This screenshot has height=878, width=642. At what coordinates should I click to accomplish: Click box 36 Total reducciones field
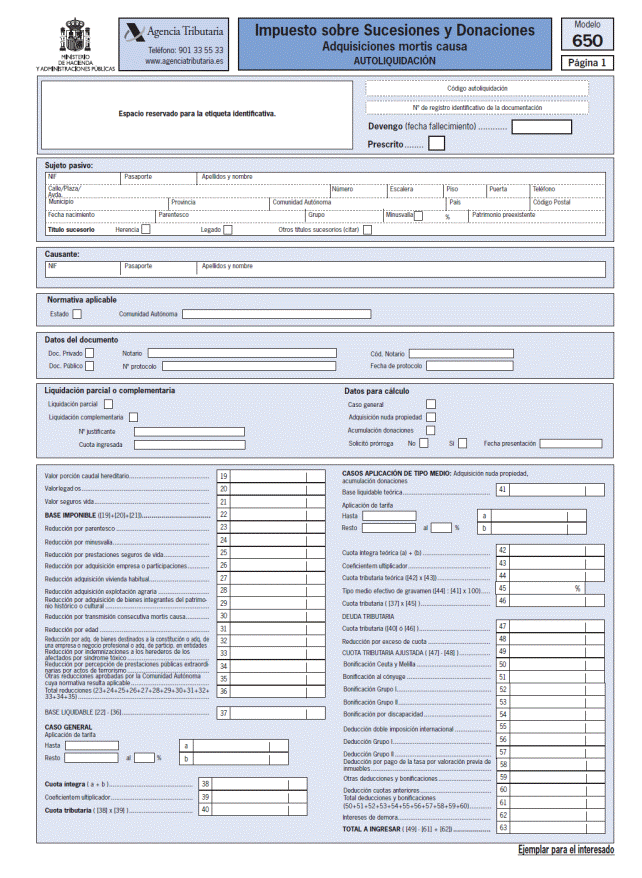271,692
